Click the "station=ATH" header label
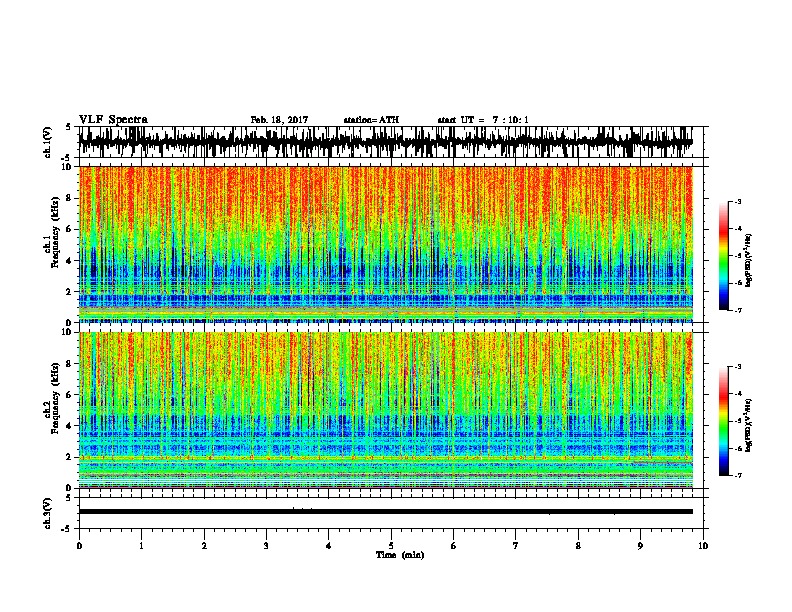 point(371,120)
